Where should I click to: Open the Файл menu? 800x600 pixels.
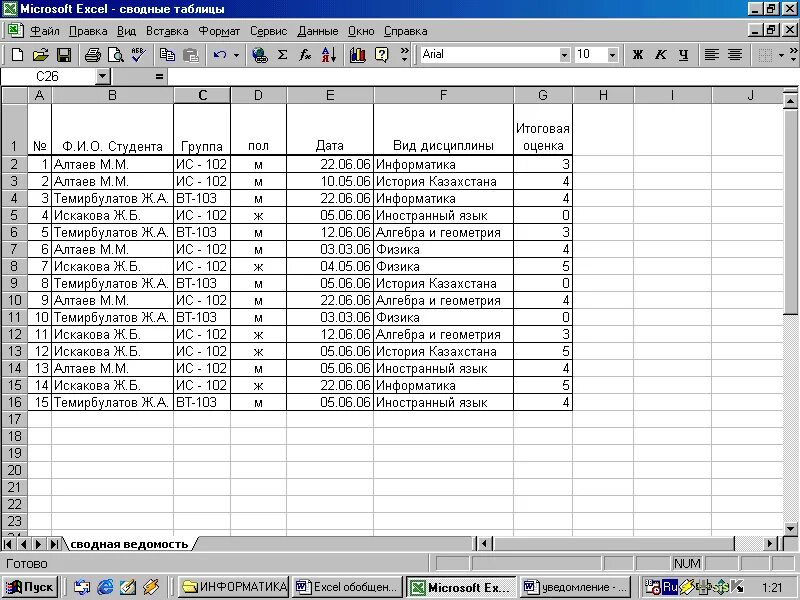click(x=45, y=31)
